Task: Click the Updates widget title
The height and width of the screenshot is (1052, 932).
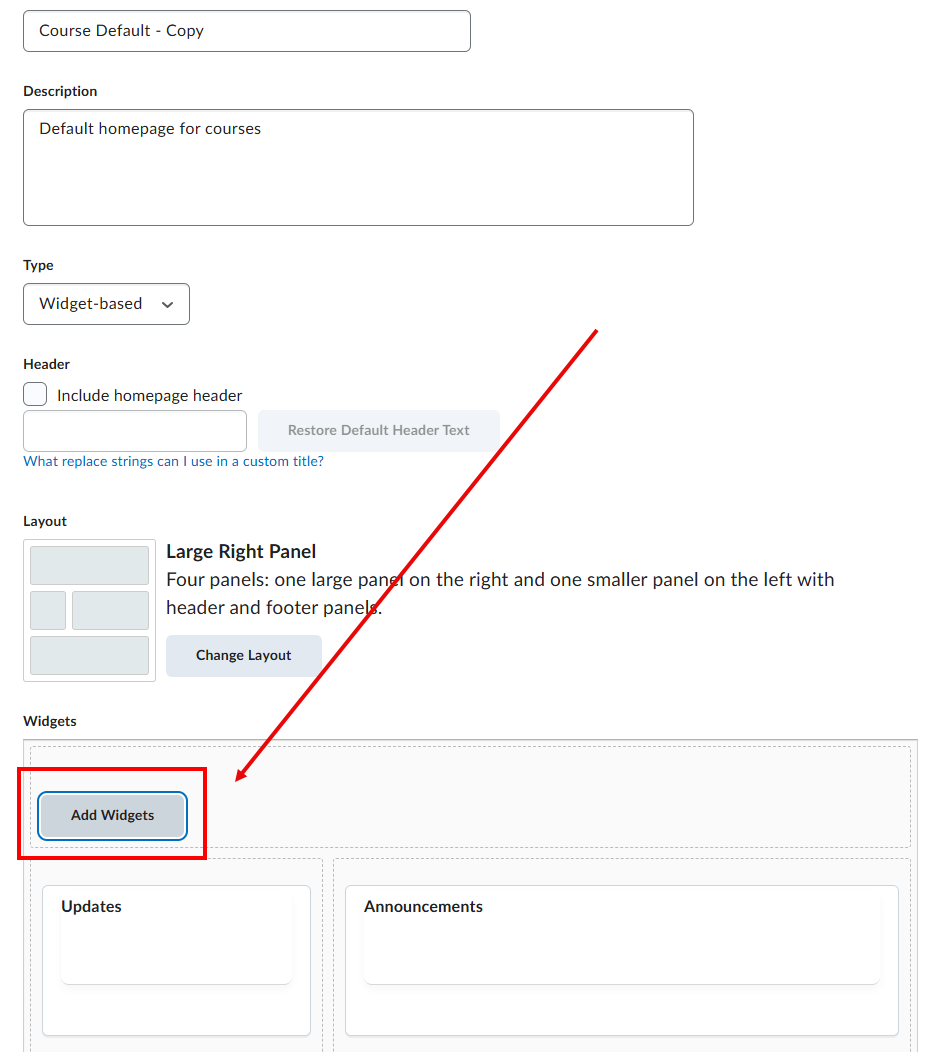Action: click(x=91, y=906)
